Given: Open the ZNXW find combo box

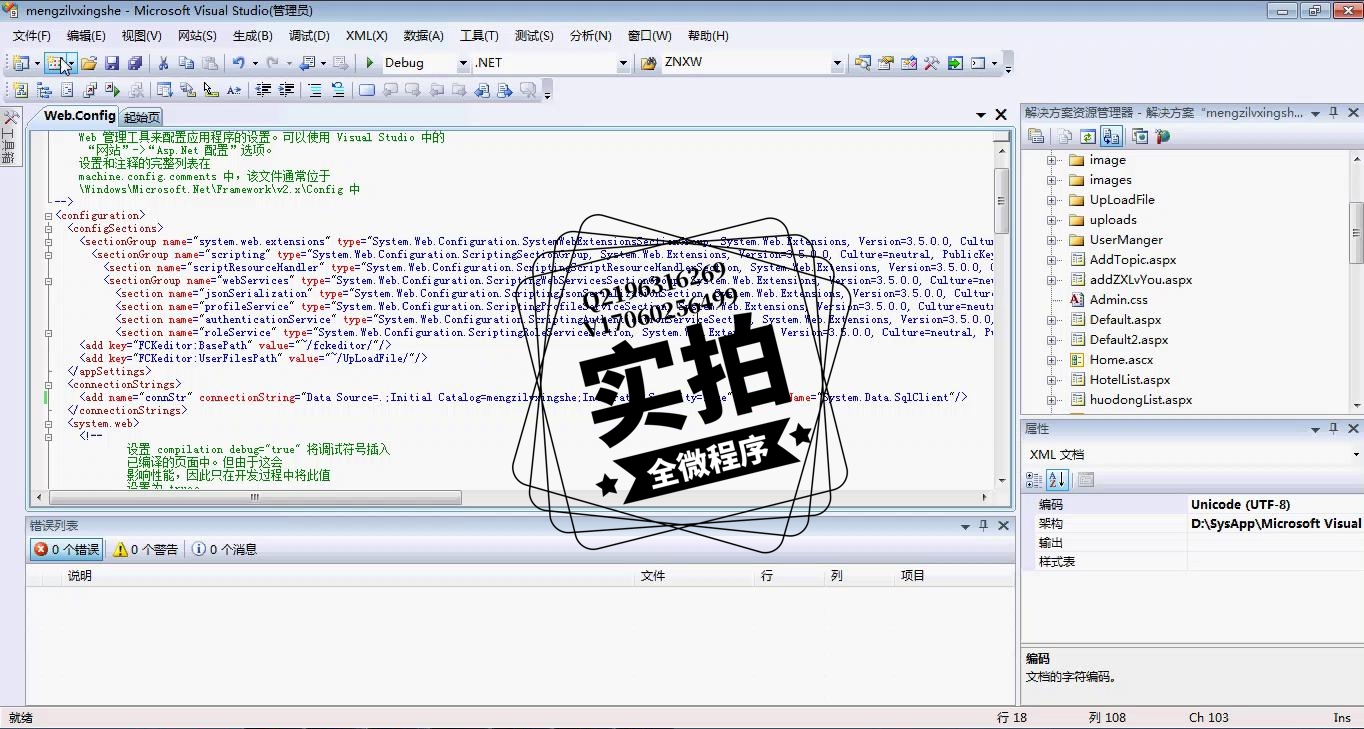Looking at the screenshot, I should coord(753,63).
